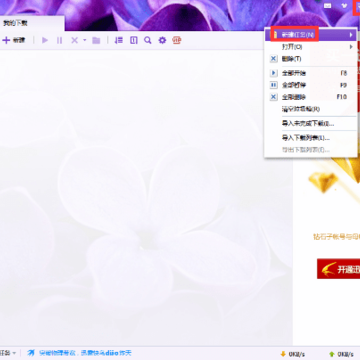Click the X icon beside 全部删除

click(x=273, y=97)
